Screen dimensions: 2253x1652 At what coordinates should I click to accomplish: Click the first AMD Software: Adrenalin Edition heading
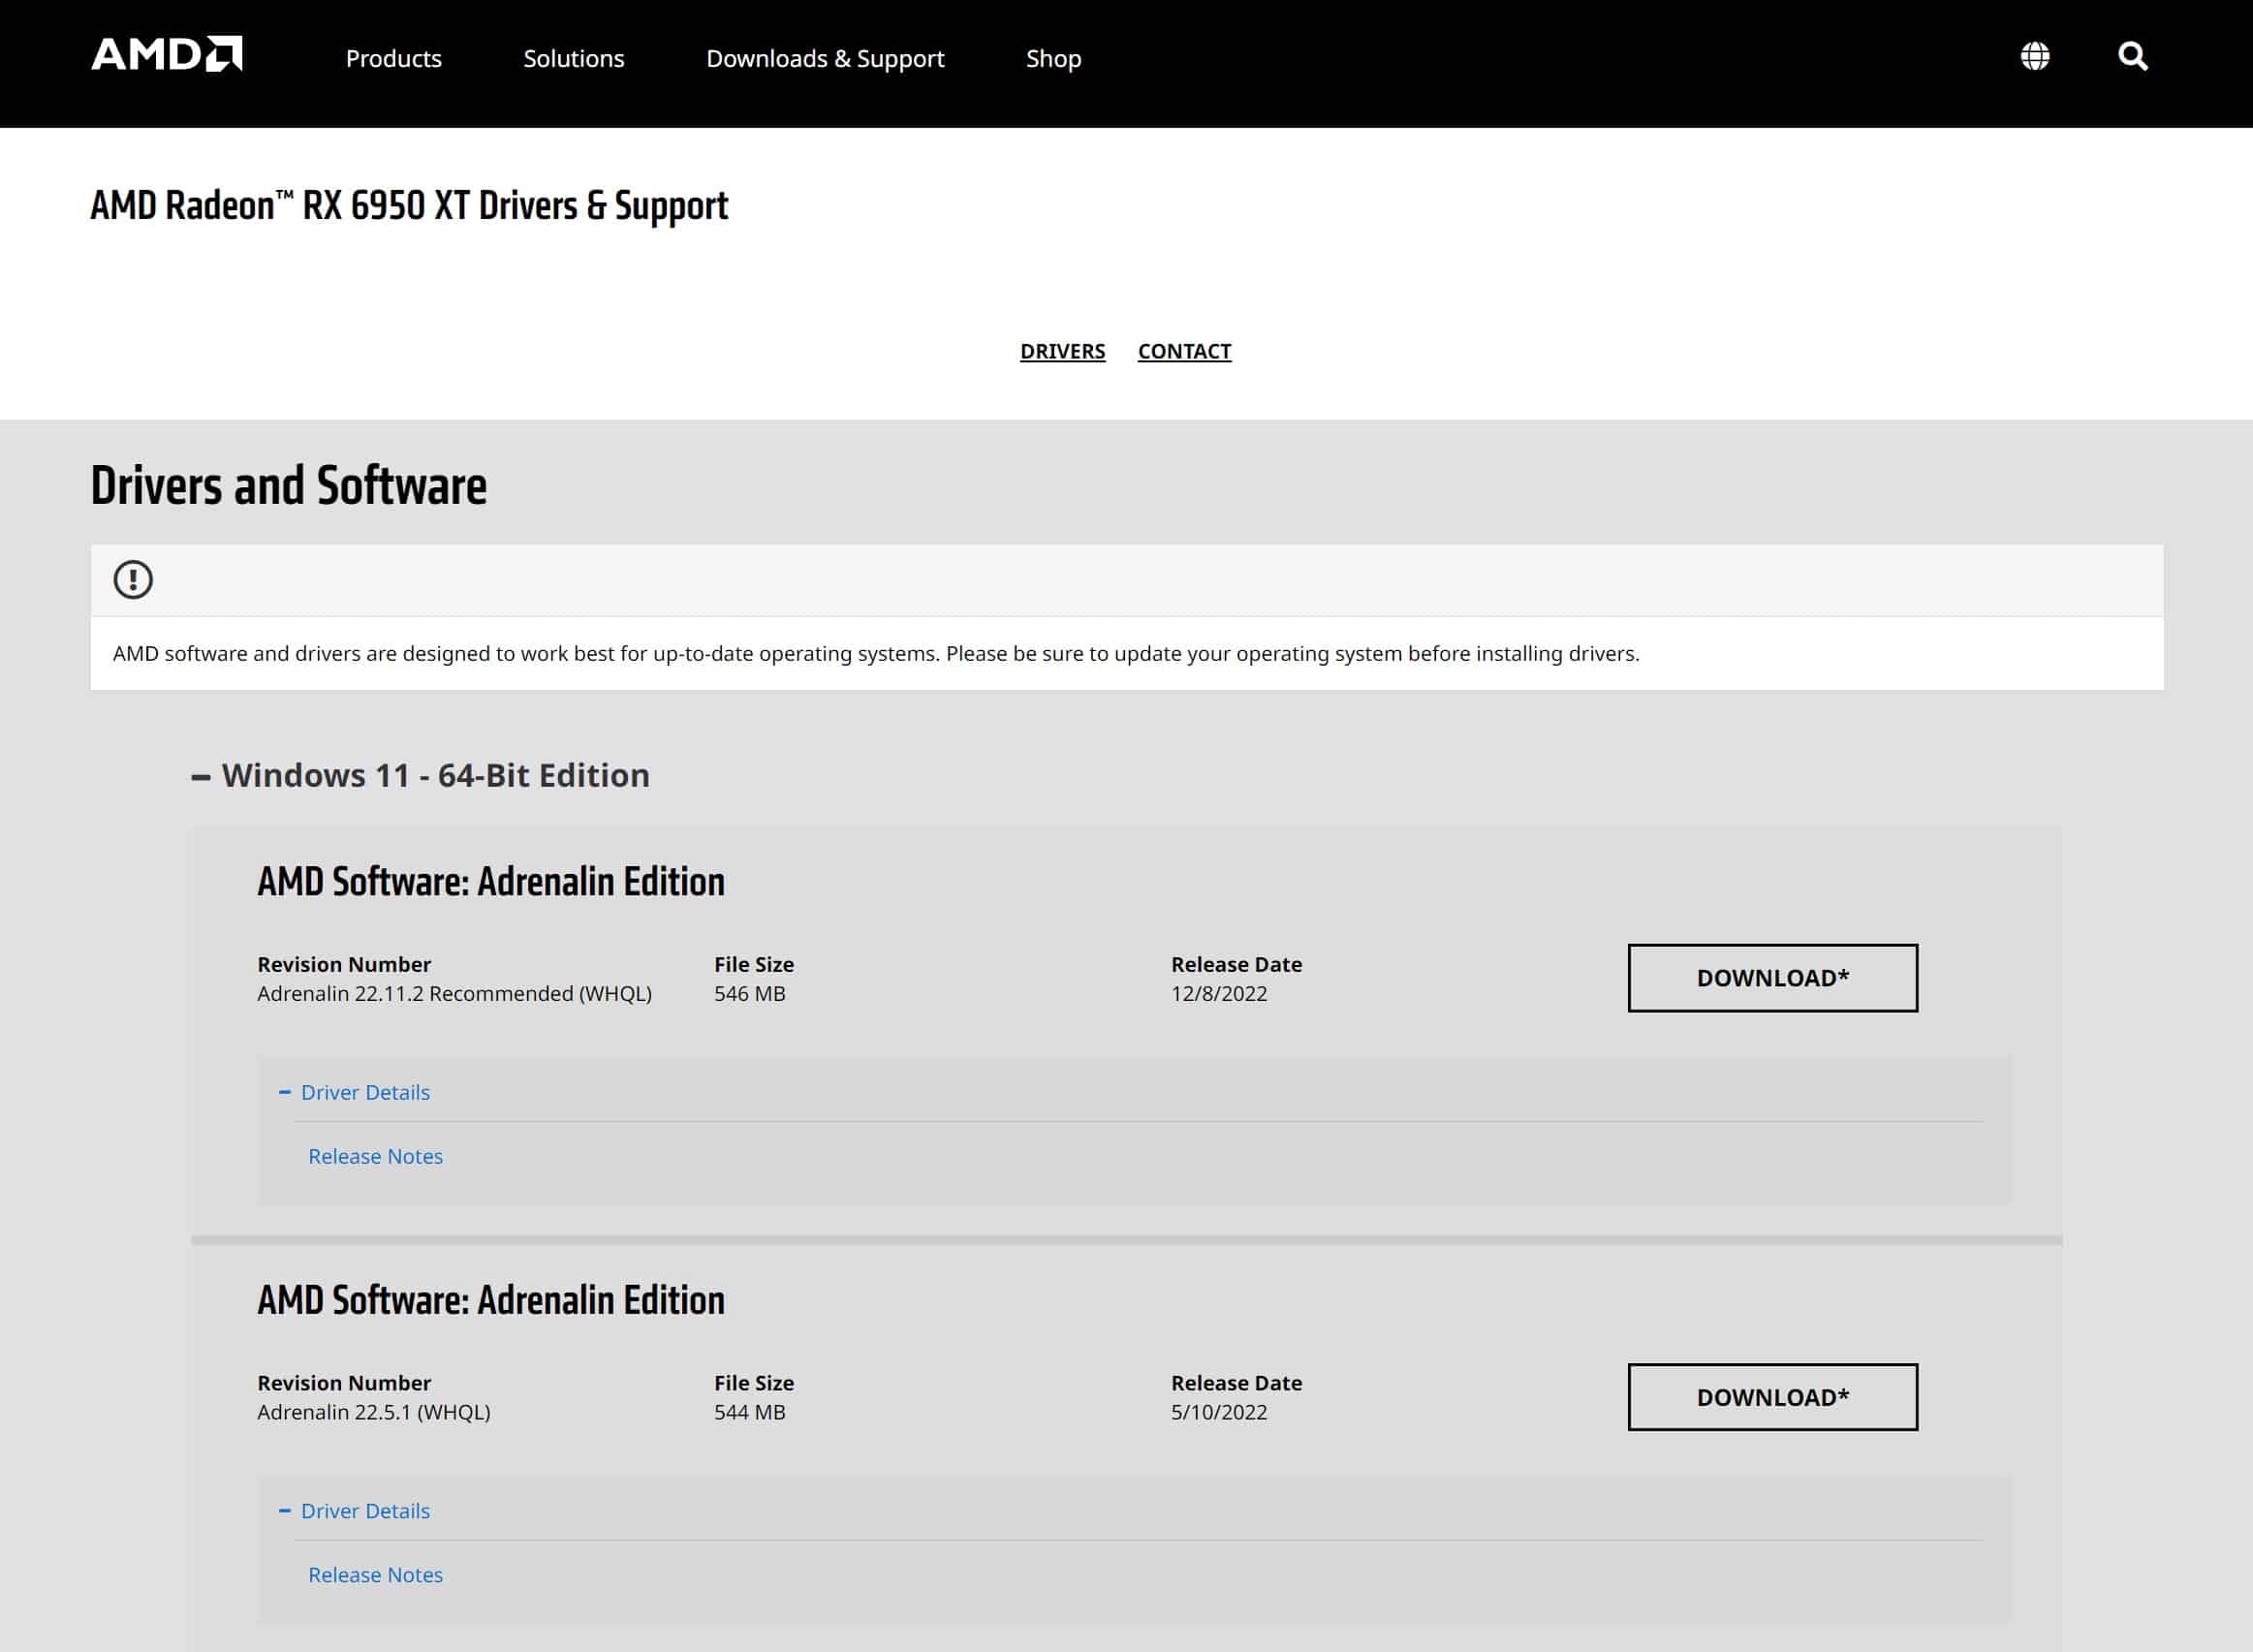[491, 882]
